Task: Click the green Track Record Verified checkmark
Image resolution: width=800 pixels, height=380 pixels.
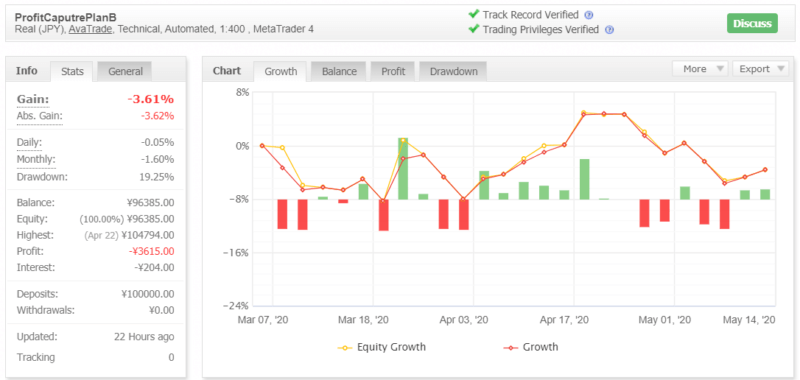Action: tap(473, 14)
